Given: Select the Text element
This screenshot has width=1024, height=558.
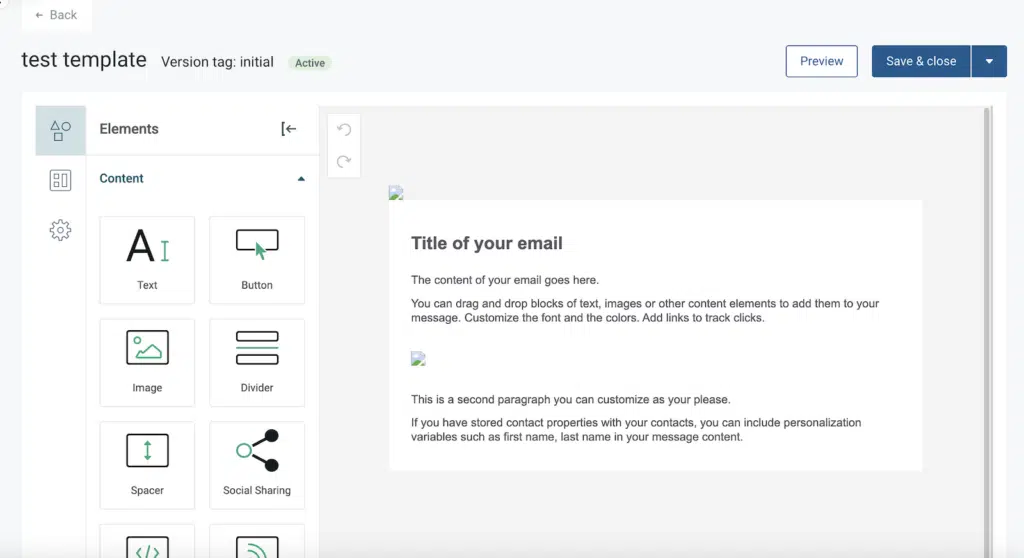Looking at the screenshot, I should (x=147, y=260).
